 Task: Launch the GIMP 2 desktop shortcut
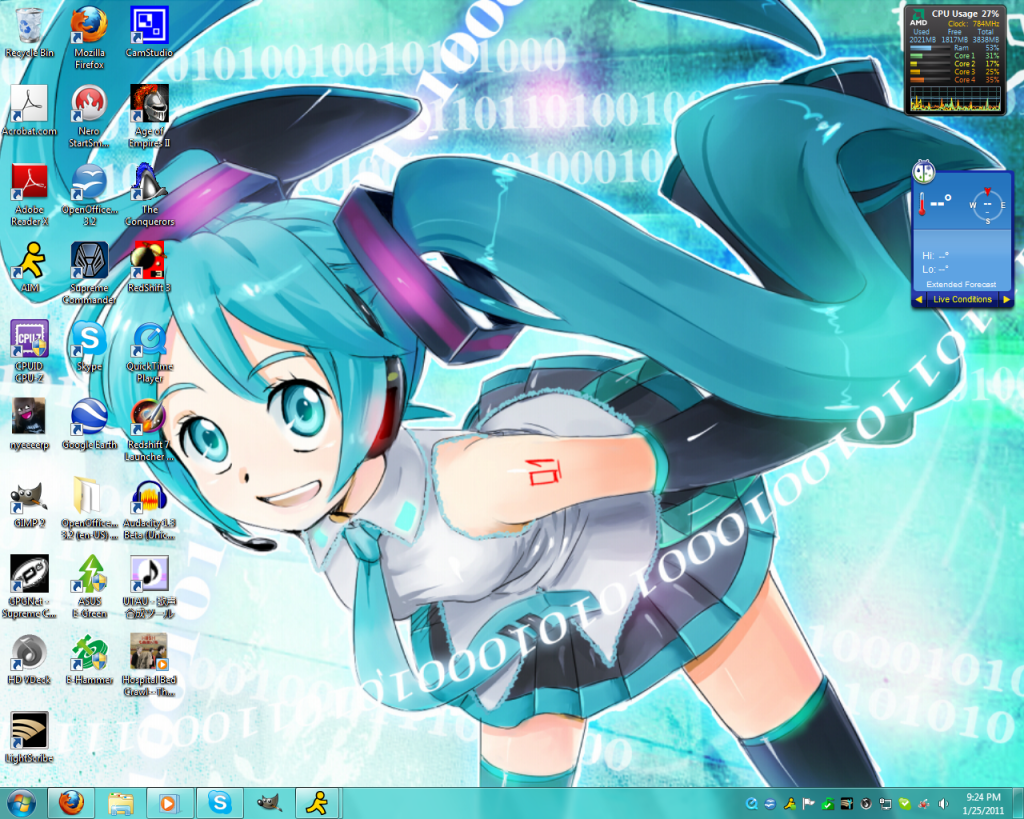[29, 503]
